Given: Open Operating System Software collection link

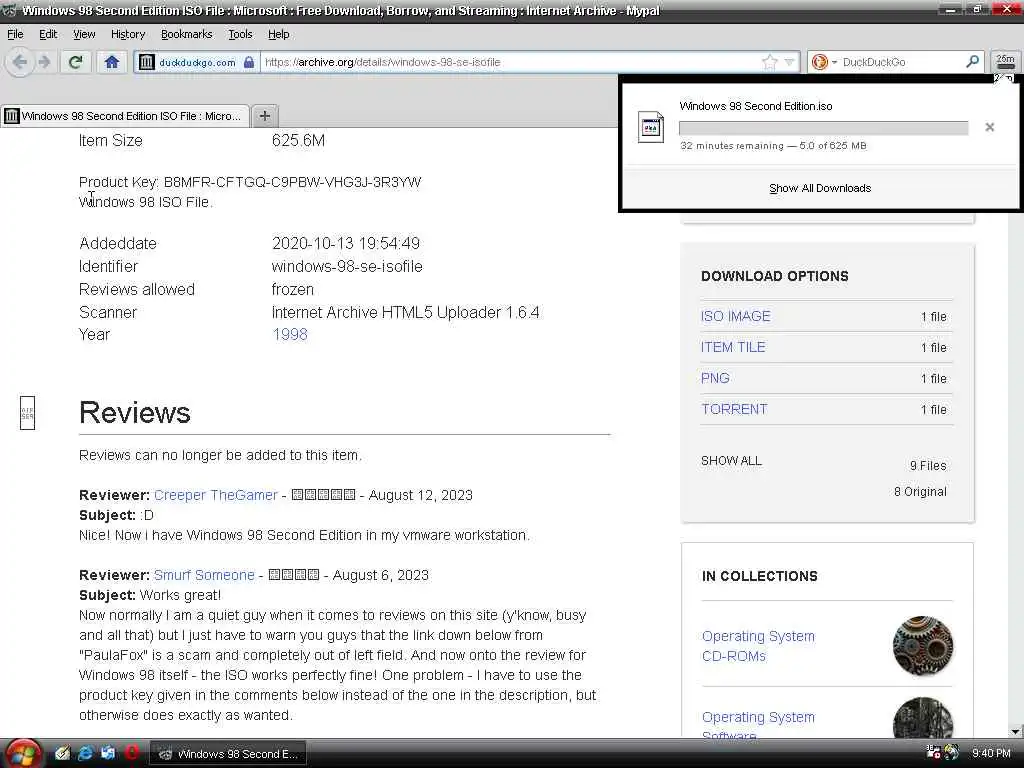Looking at the screenshot, I should click(x=758, y=725).
